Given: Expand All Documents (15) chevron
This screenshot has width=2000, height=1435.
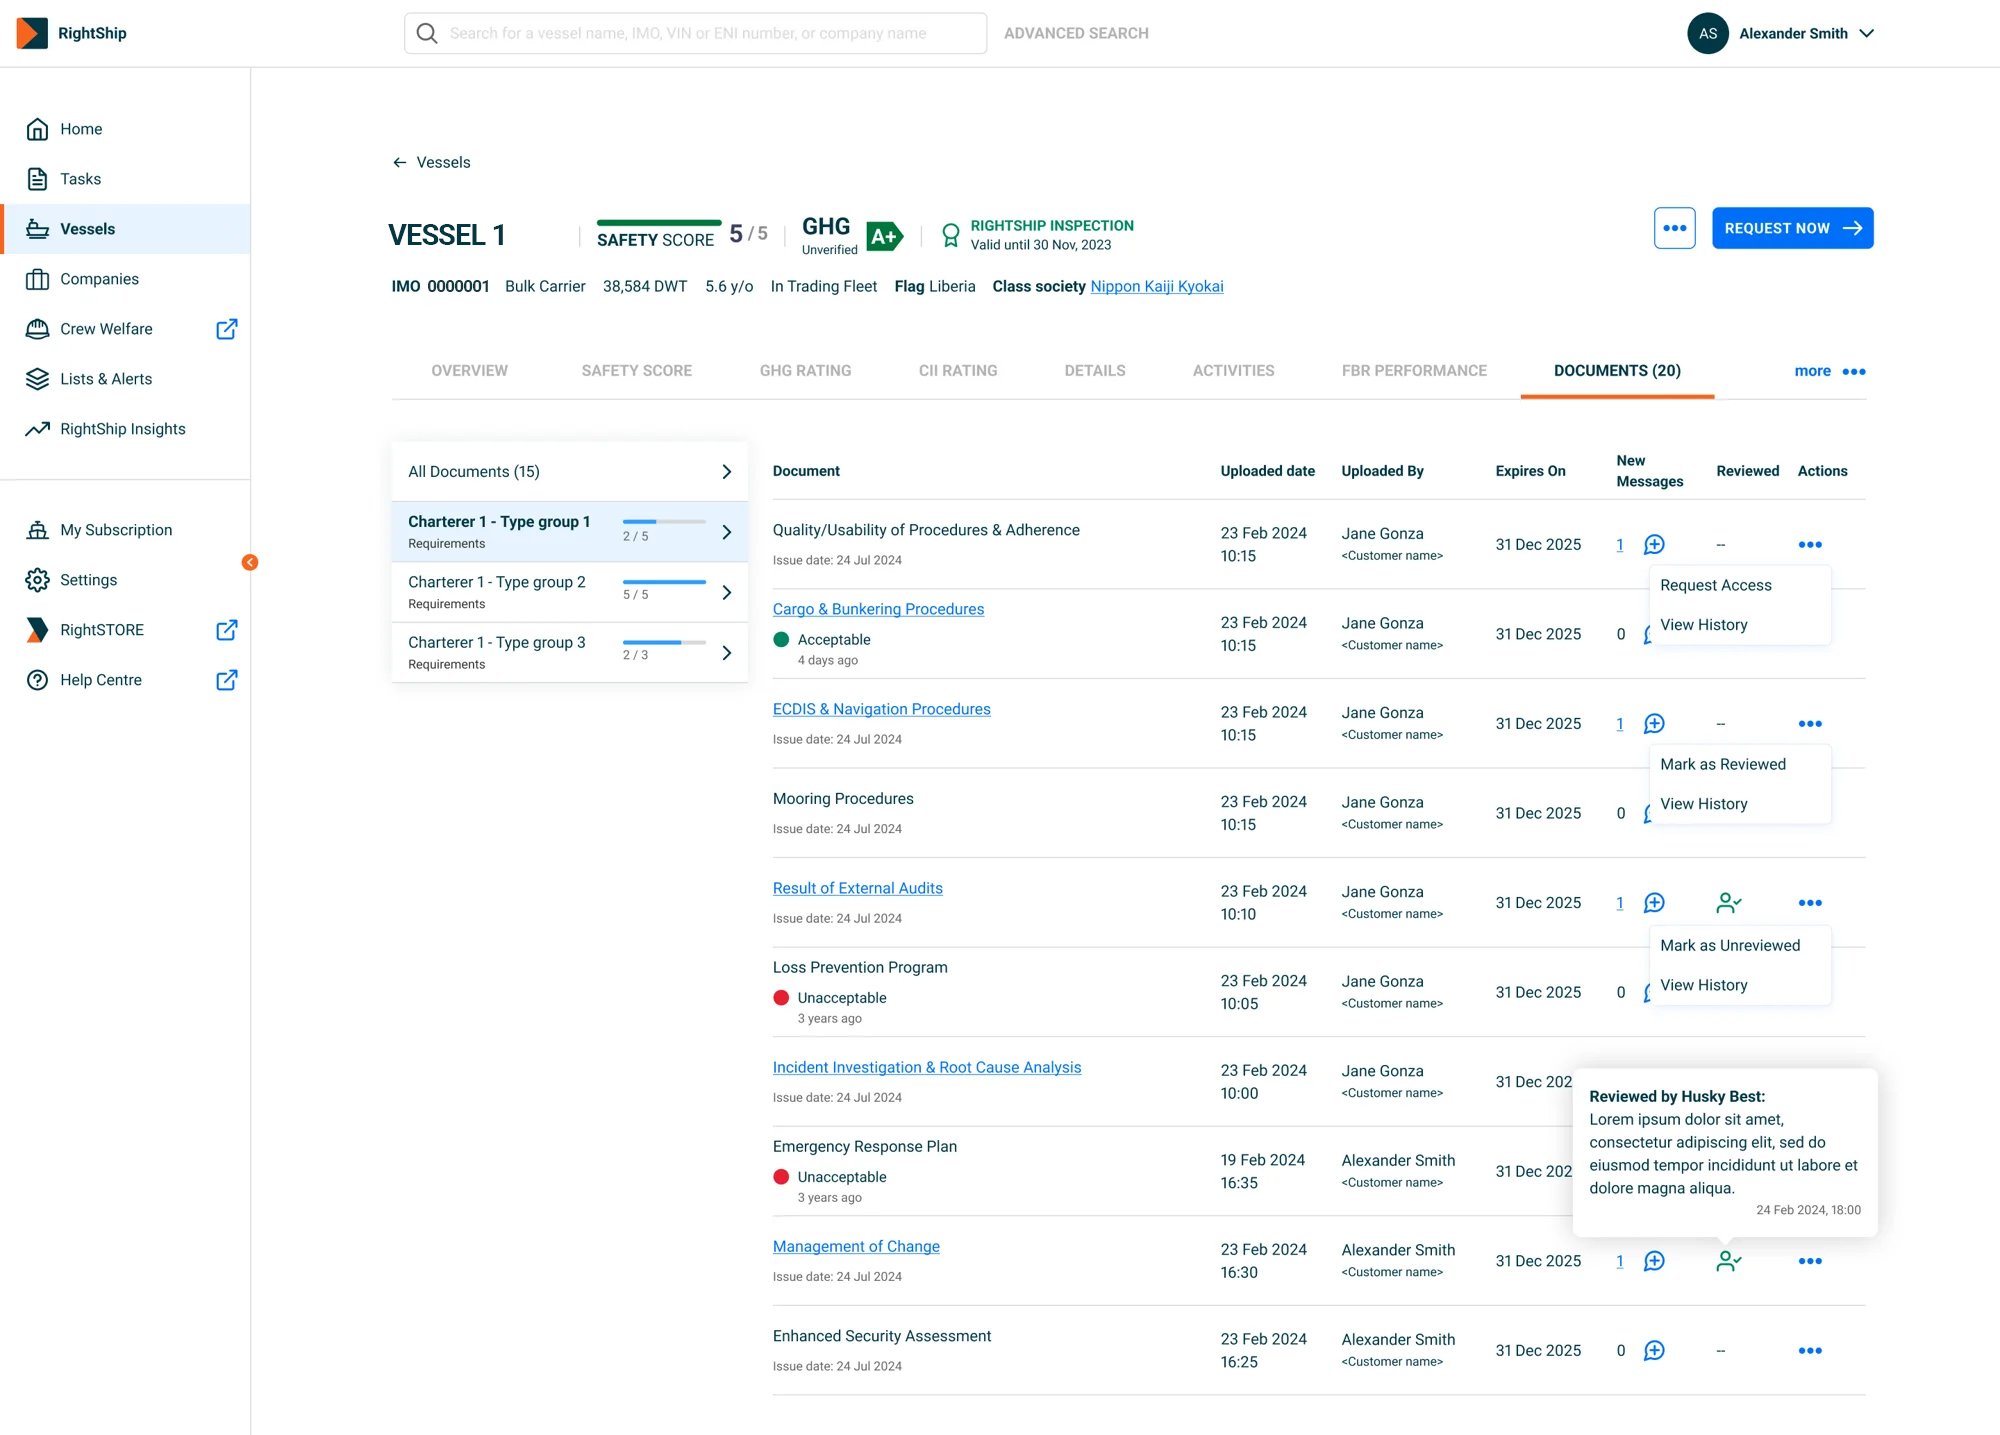Looking at the screenshot, I should pyautogui.click(x=727, y=472).
